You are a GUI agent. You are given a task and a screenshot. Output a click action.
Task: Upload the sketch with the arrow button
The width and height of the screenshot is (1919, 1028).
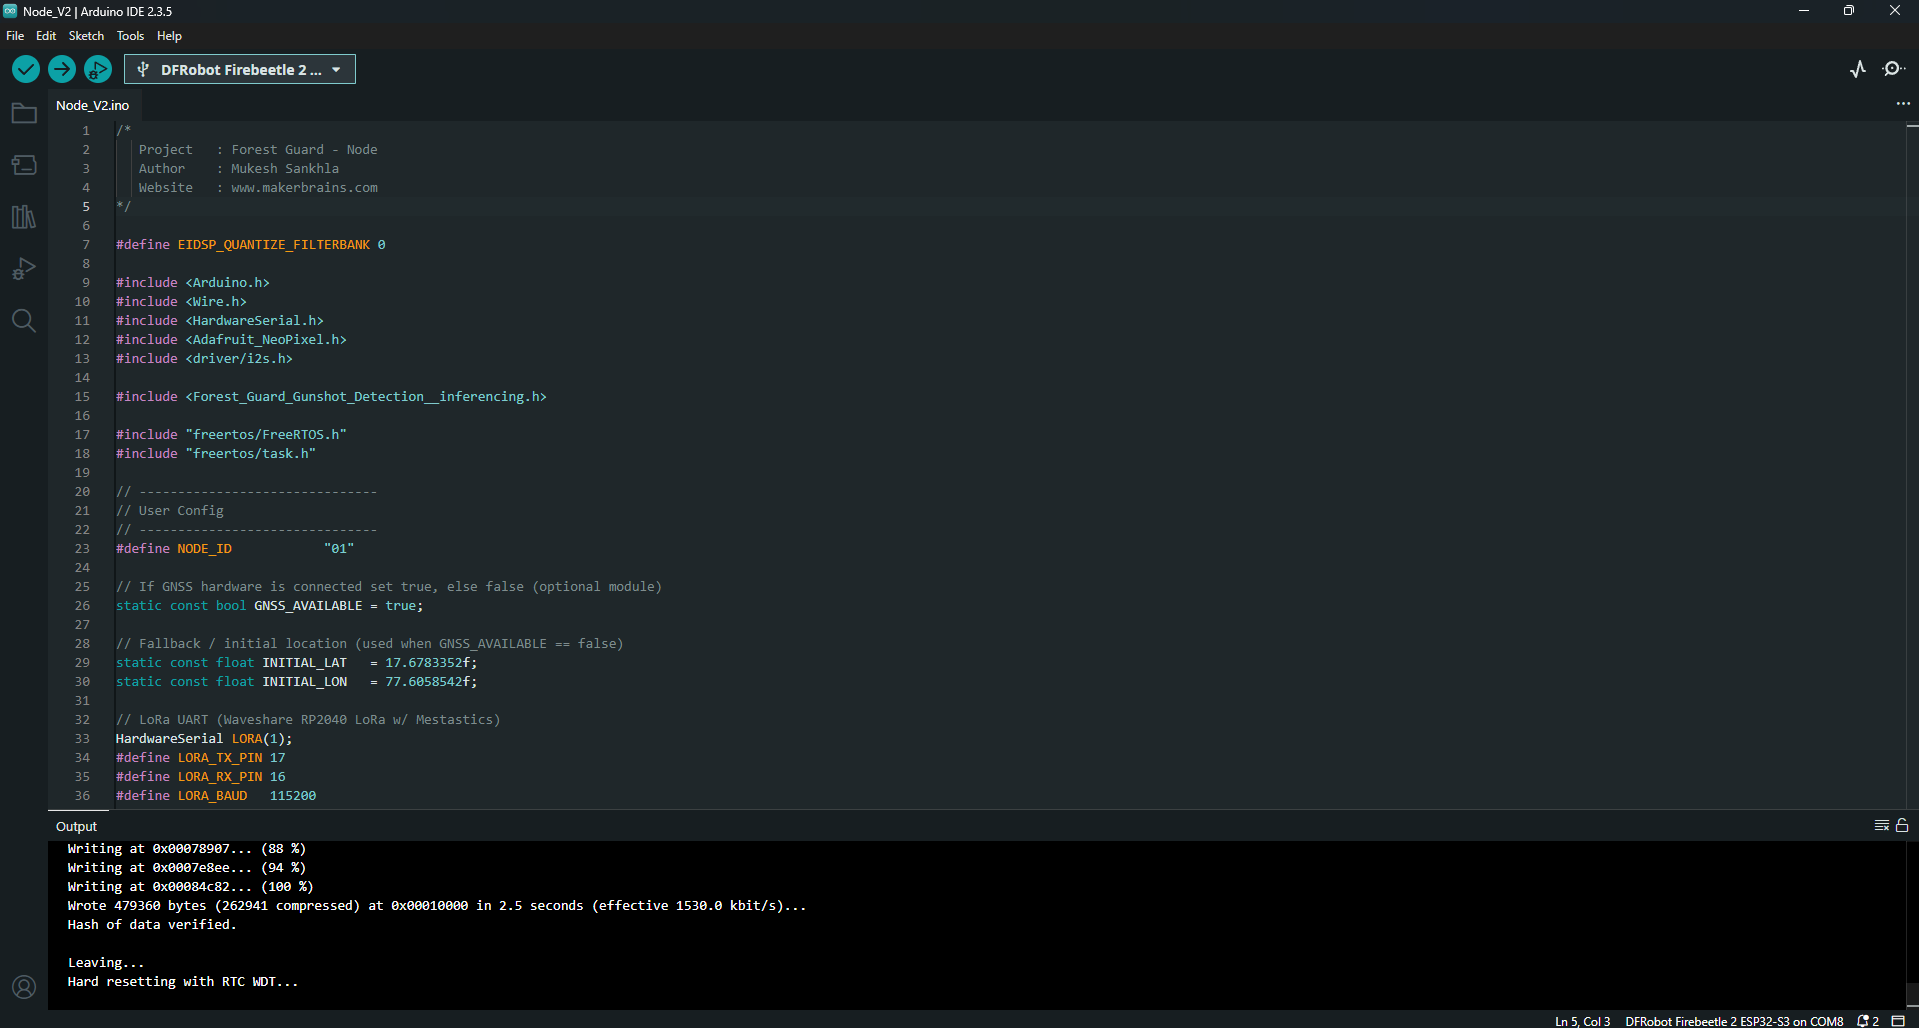pos(62,69)
